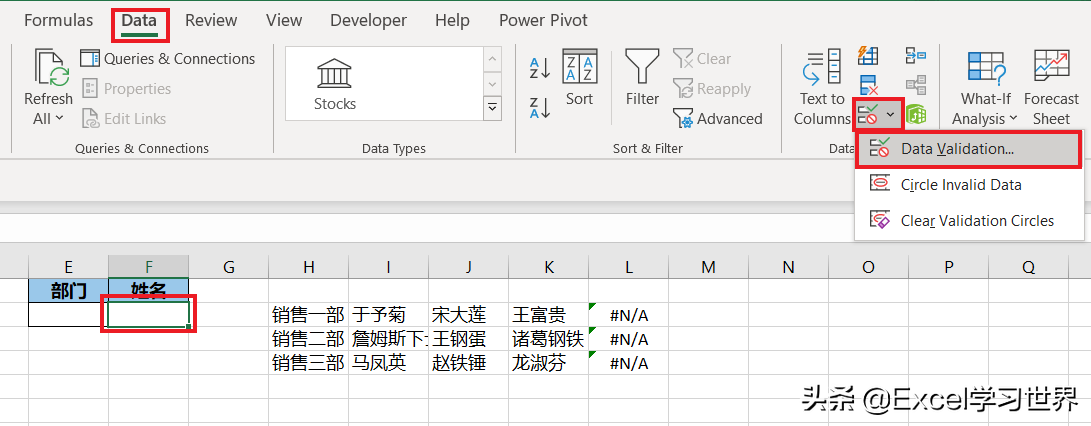This screenshot has height=426, width=1091.
Task: Launch Text to Columns wizard
Action: pos(822,88)
